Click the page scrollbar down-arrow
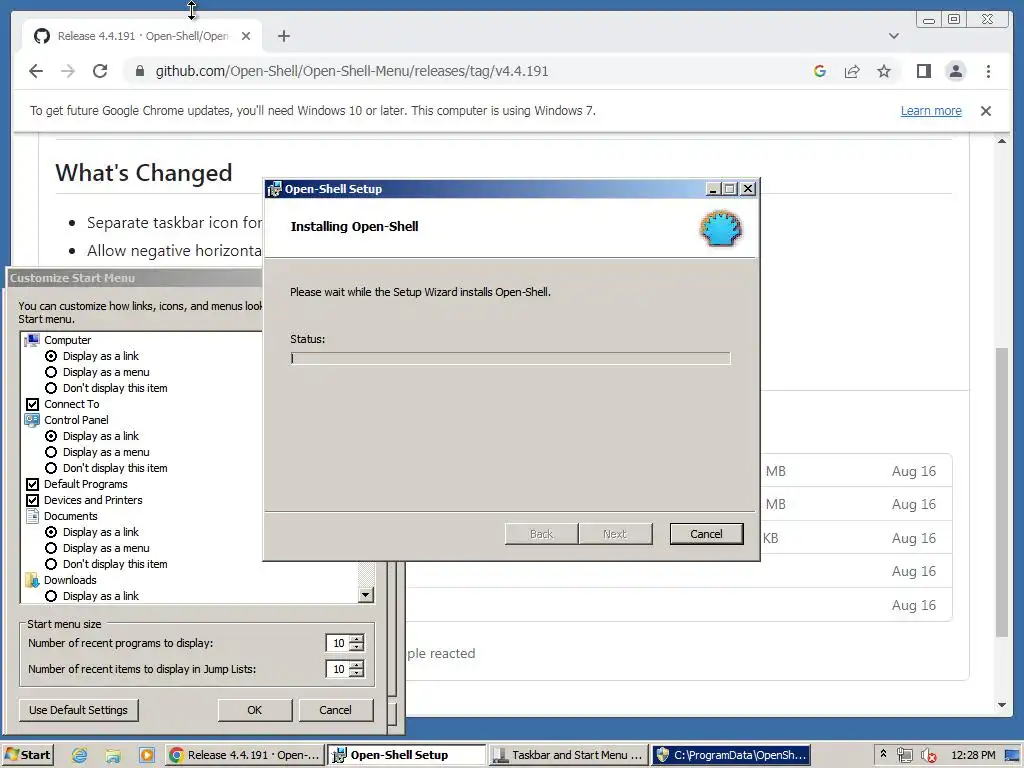This screenshot has width=1024, height=768. coord(1002,705)
